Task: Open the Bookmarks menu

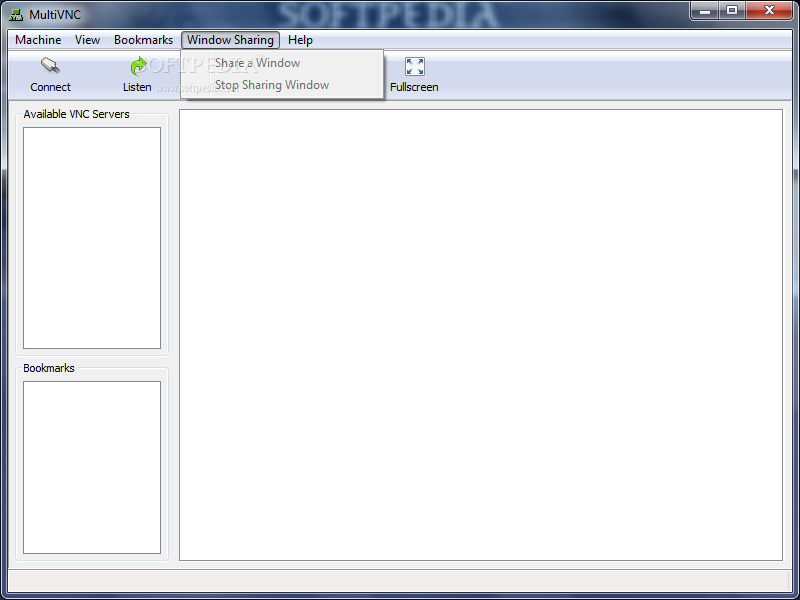Action: [143, 40]
